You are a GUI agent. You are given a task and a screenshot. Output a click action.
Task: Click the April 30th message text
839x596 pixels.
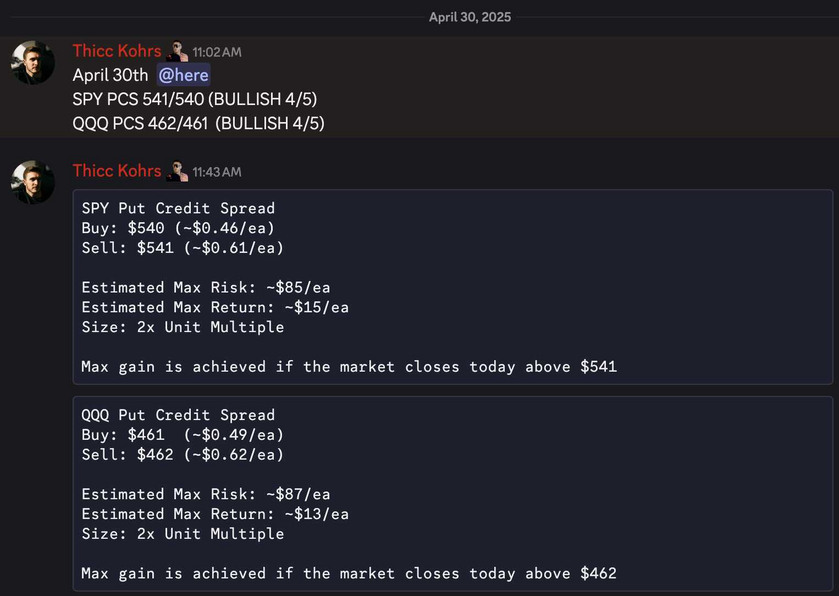110,75
